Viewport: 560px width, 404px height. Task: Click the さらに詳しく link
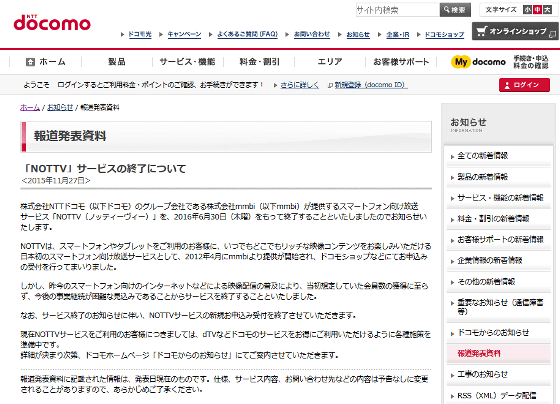click(300, 85)
